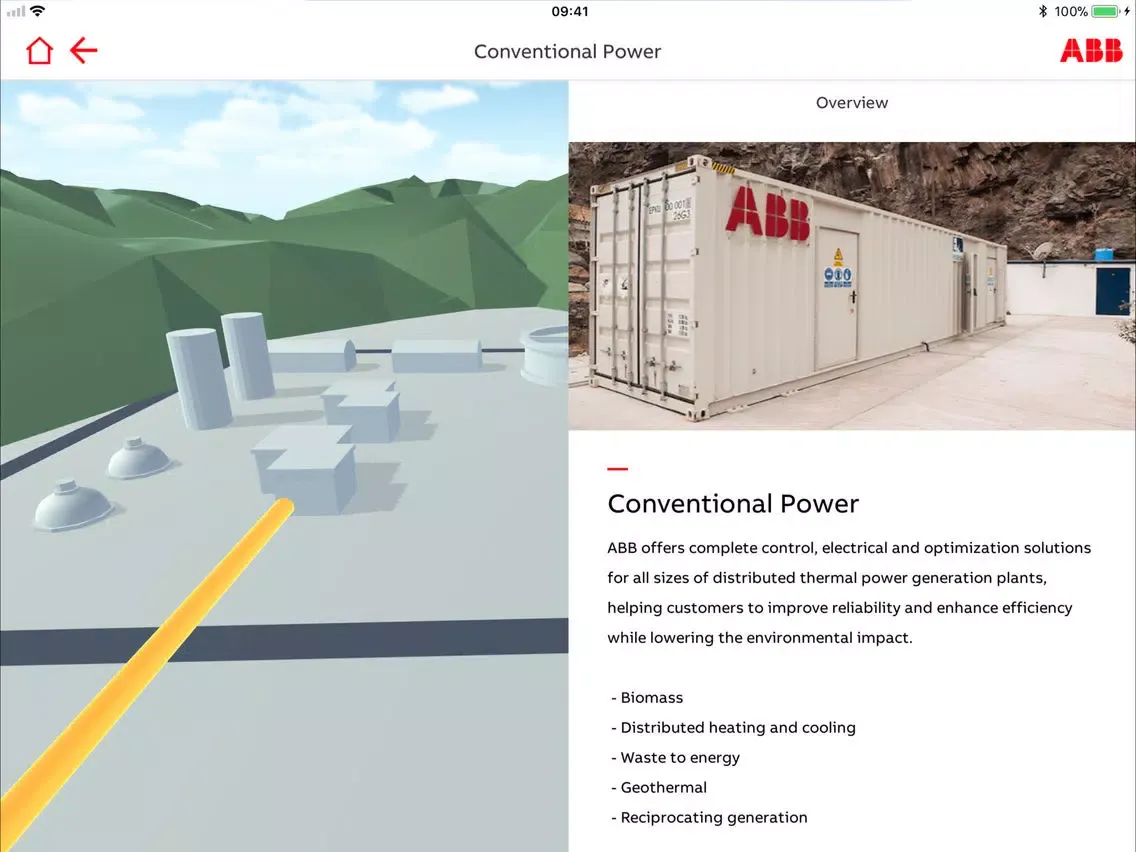The height and width of the screenshot is (852, 1136).
Task: Tap the 09:41 clock in status bar
Action: click(569, 12)
